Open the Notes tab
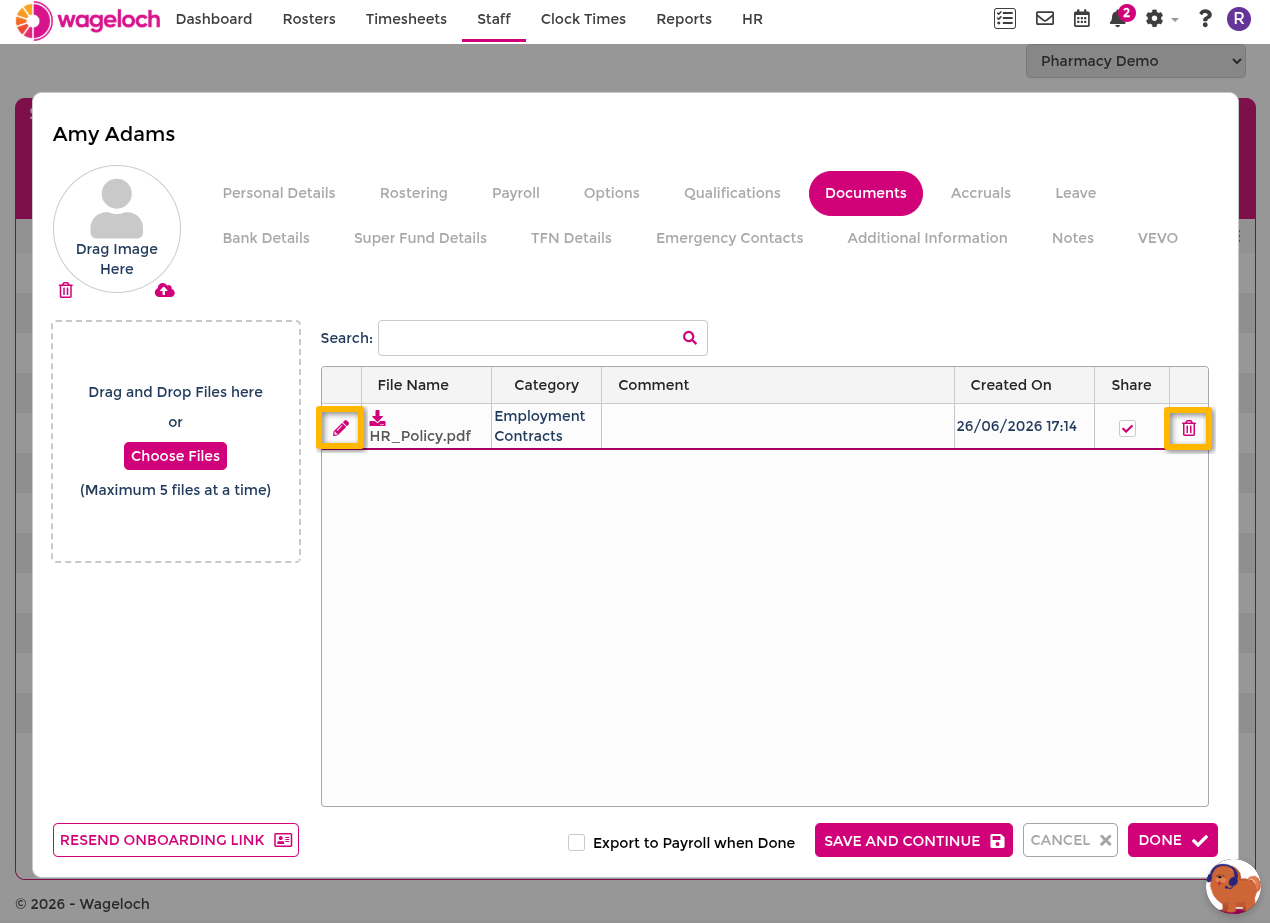 (x=1073, y=238)
